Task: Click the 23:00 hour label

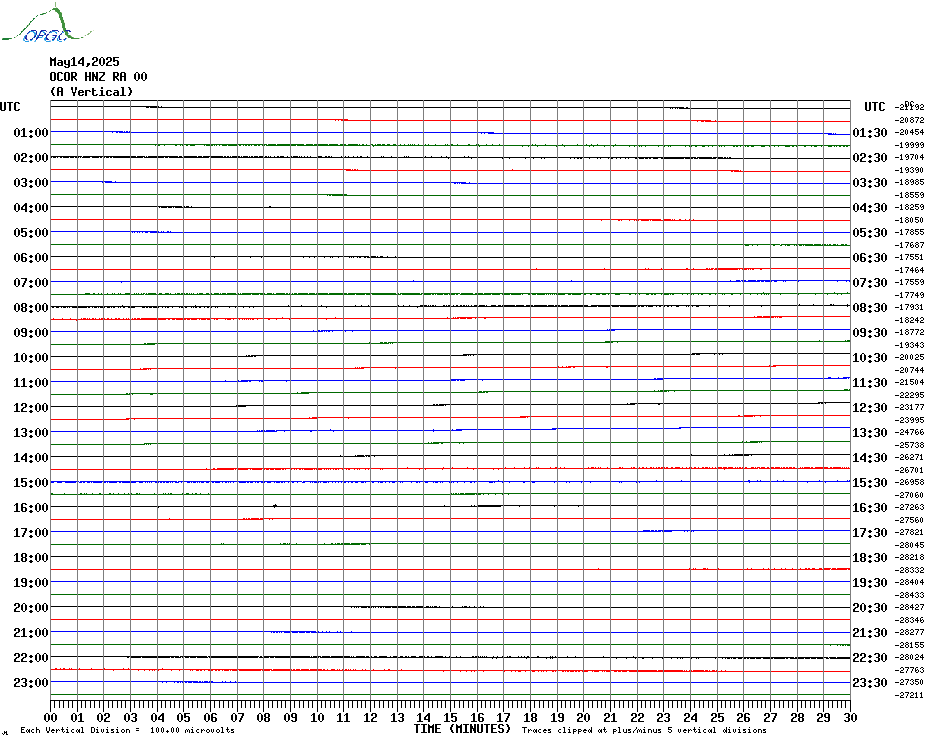Action: pos(31,682)
